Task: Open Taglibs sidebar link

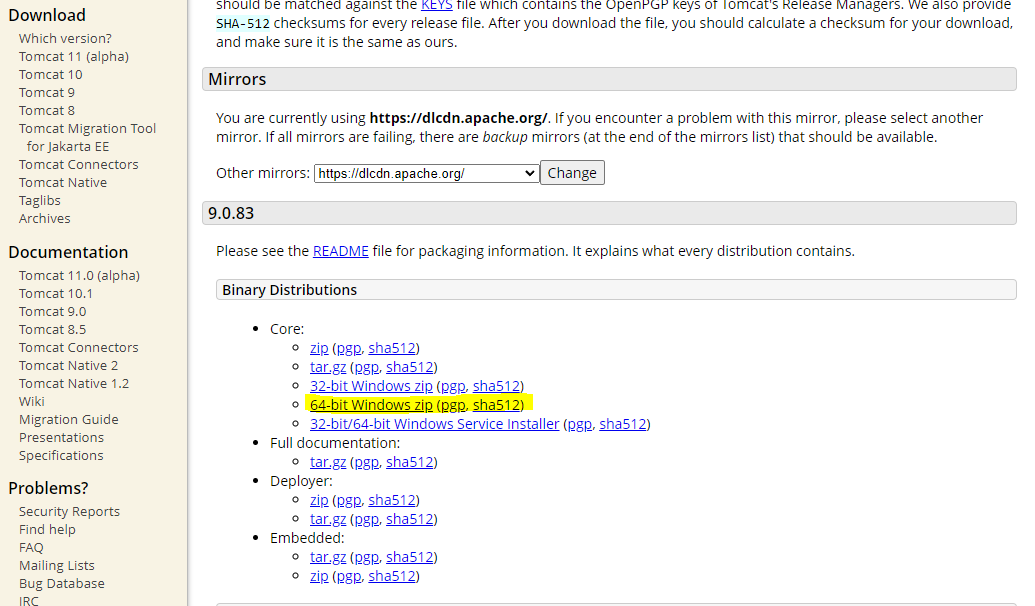Action: 40,201
